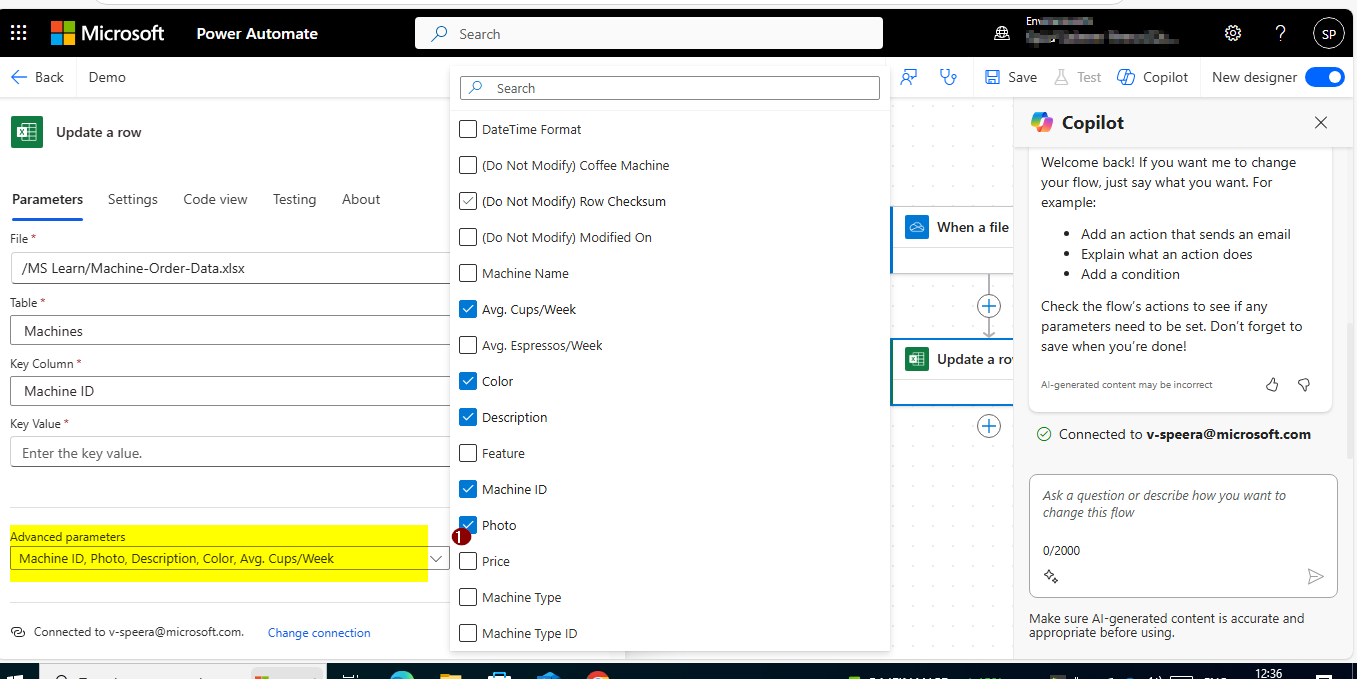Open the Flow checker stethoscope icon
This screenshot has height=679, width=1357.
[x=948, y=77]
